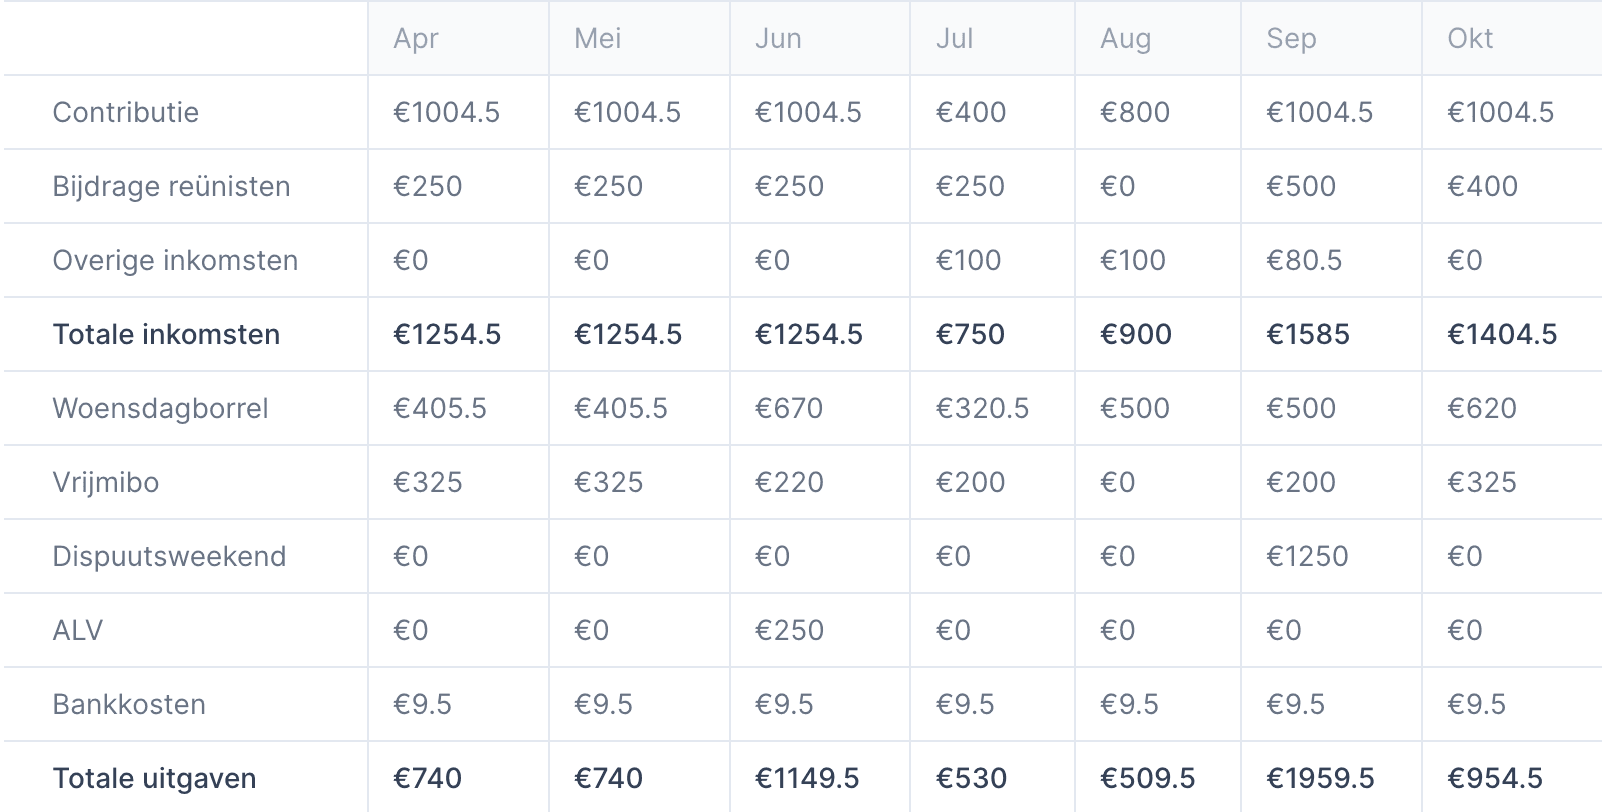Select the Mei column header

pos(598,38)
